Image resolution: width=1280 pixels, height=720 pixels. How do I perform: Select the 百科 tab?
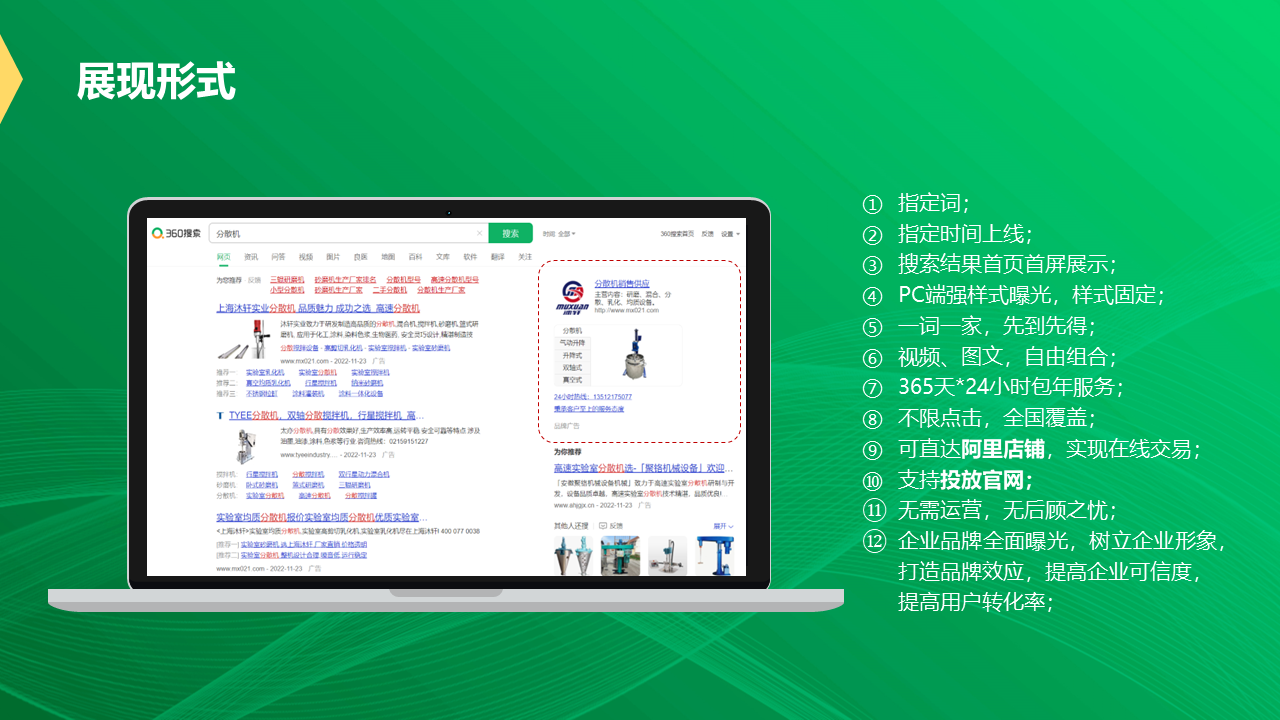413,256
